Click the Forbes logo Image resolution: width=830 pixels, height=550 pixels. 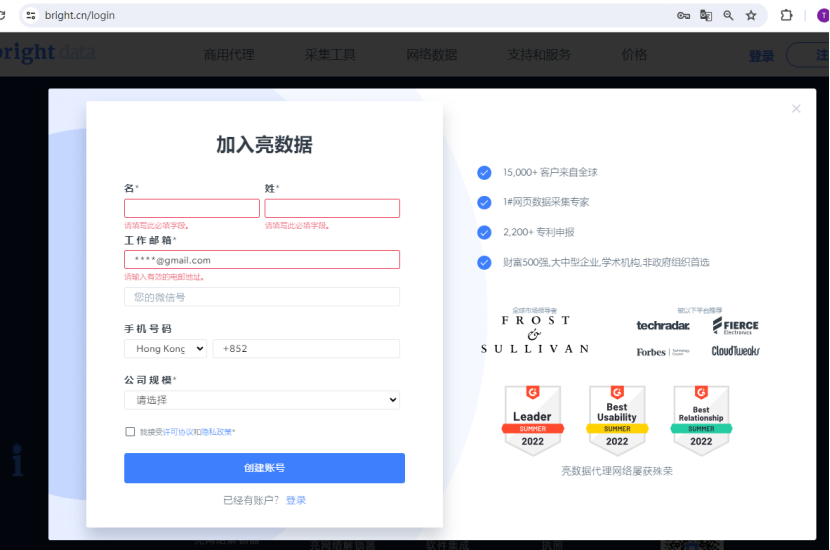tap(663, 352)
